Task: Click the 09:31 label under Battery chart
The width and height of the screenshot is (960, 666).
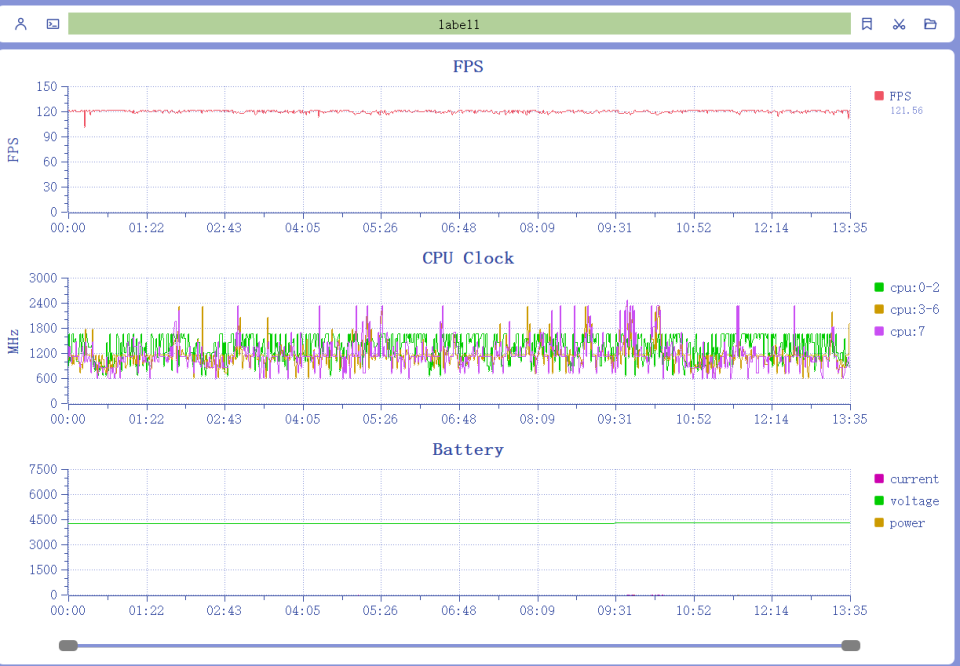Action: [x=615, y=610]
